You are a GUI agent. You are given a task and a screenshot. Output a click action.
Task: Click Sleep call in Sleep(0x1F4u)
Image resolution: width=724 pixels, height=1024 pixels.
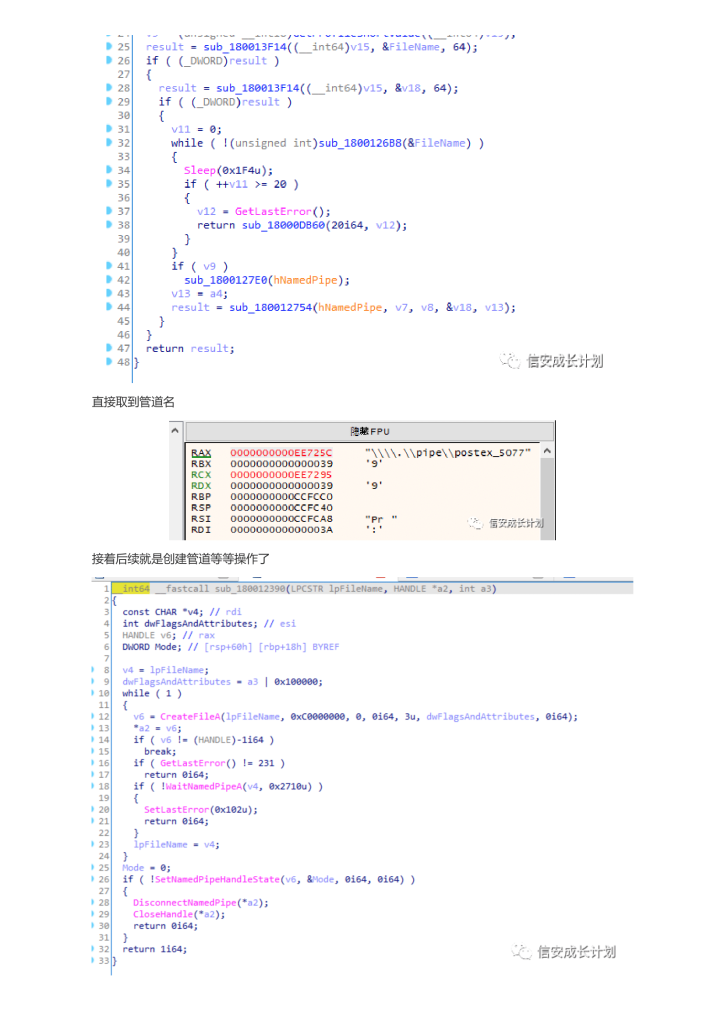200,170
